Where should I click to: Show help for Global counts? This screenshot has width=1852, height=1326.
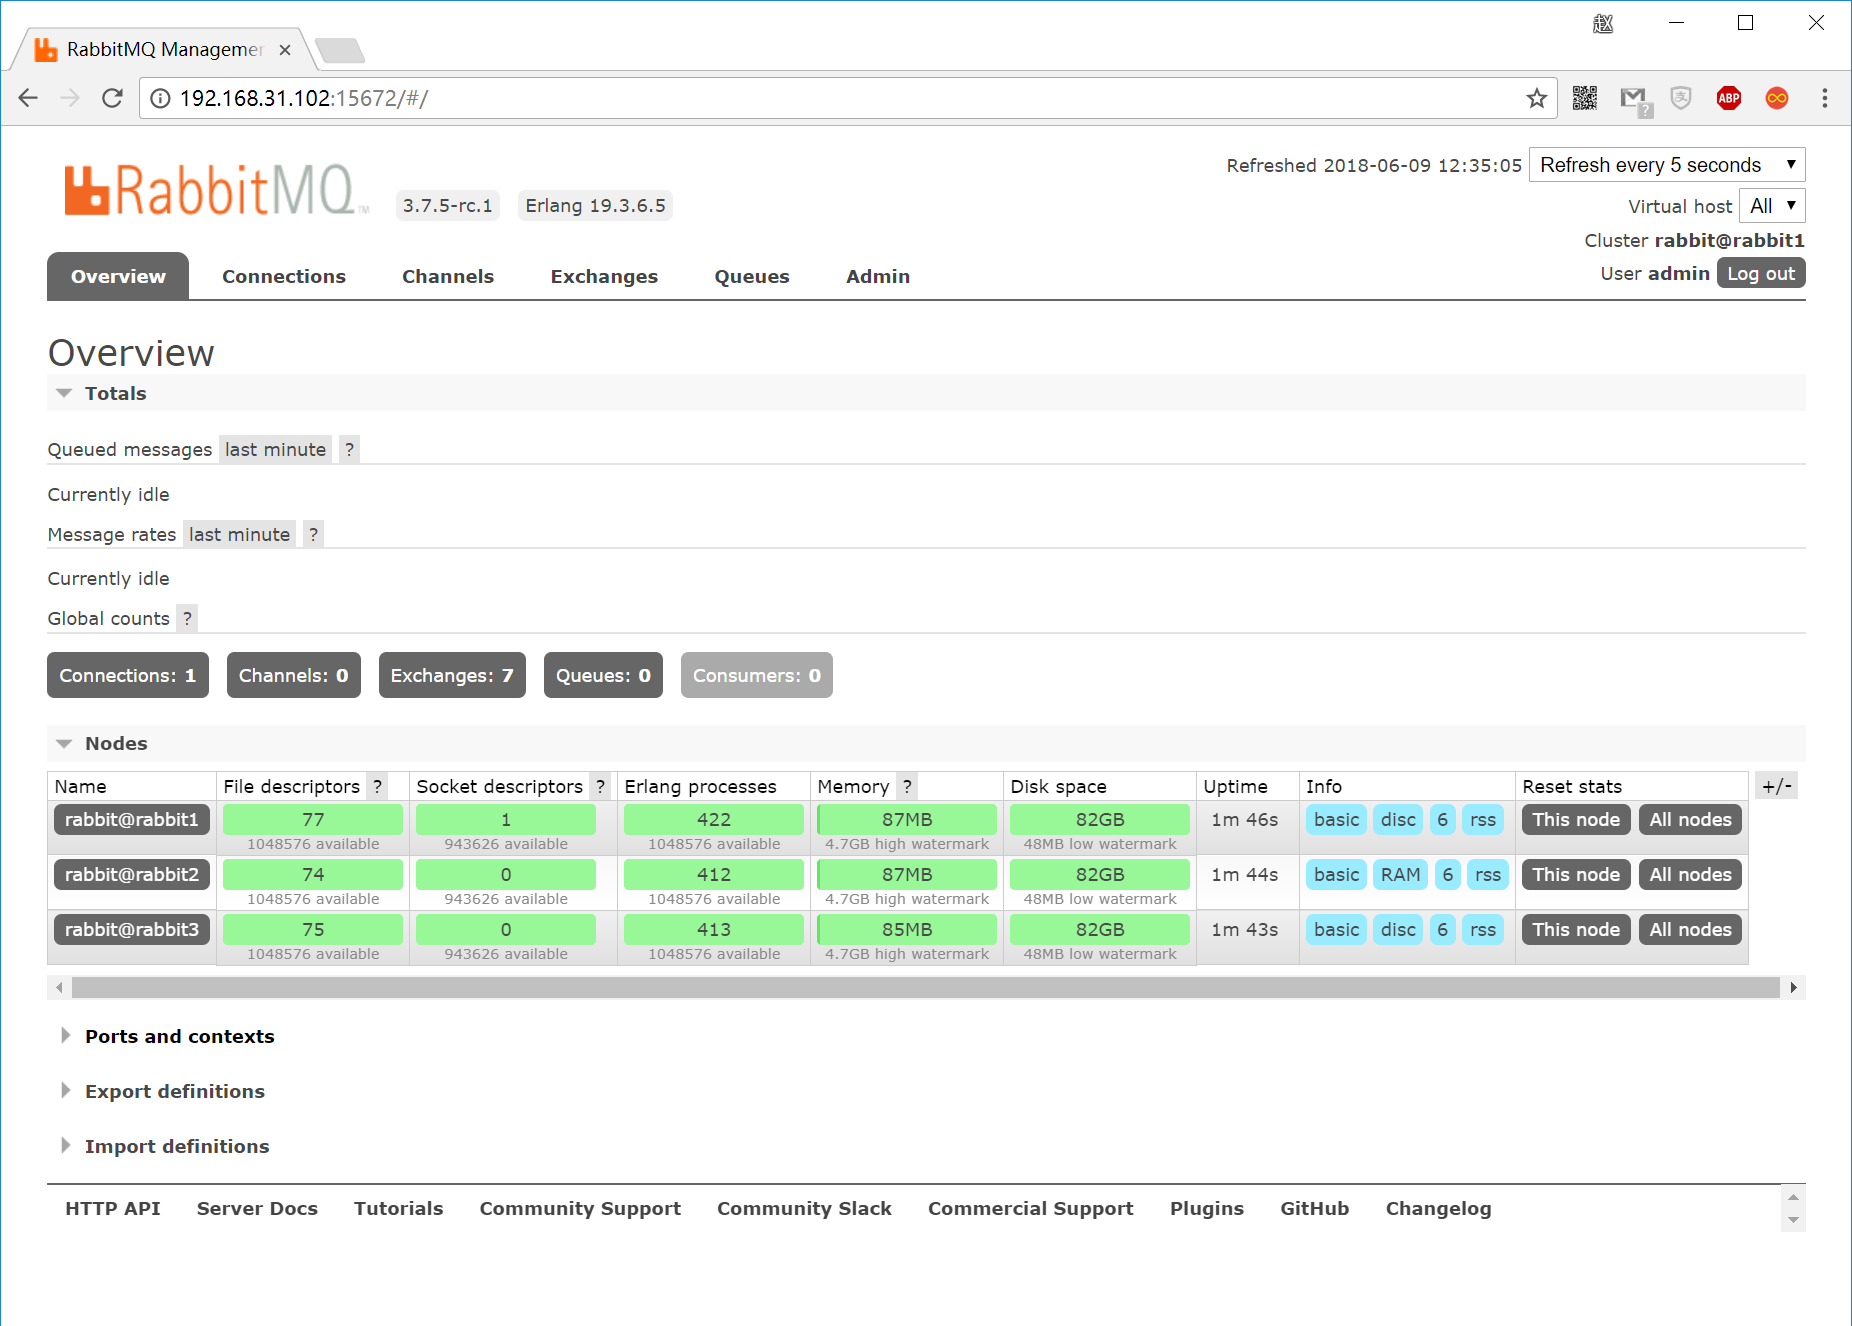coord(187,618)
